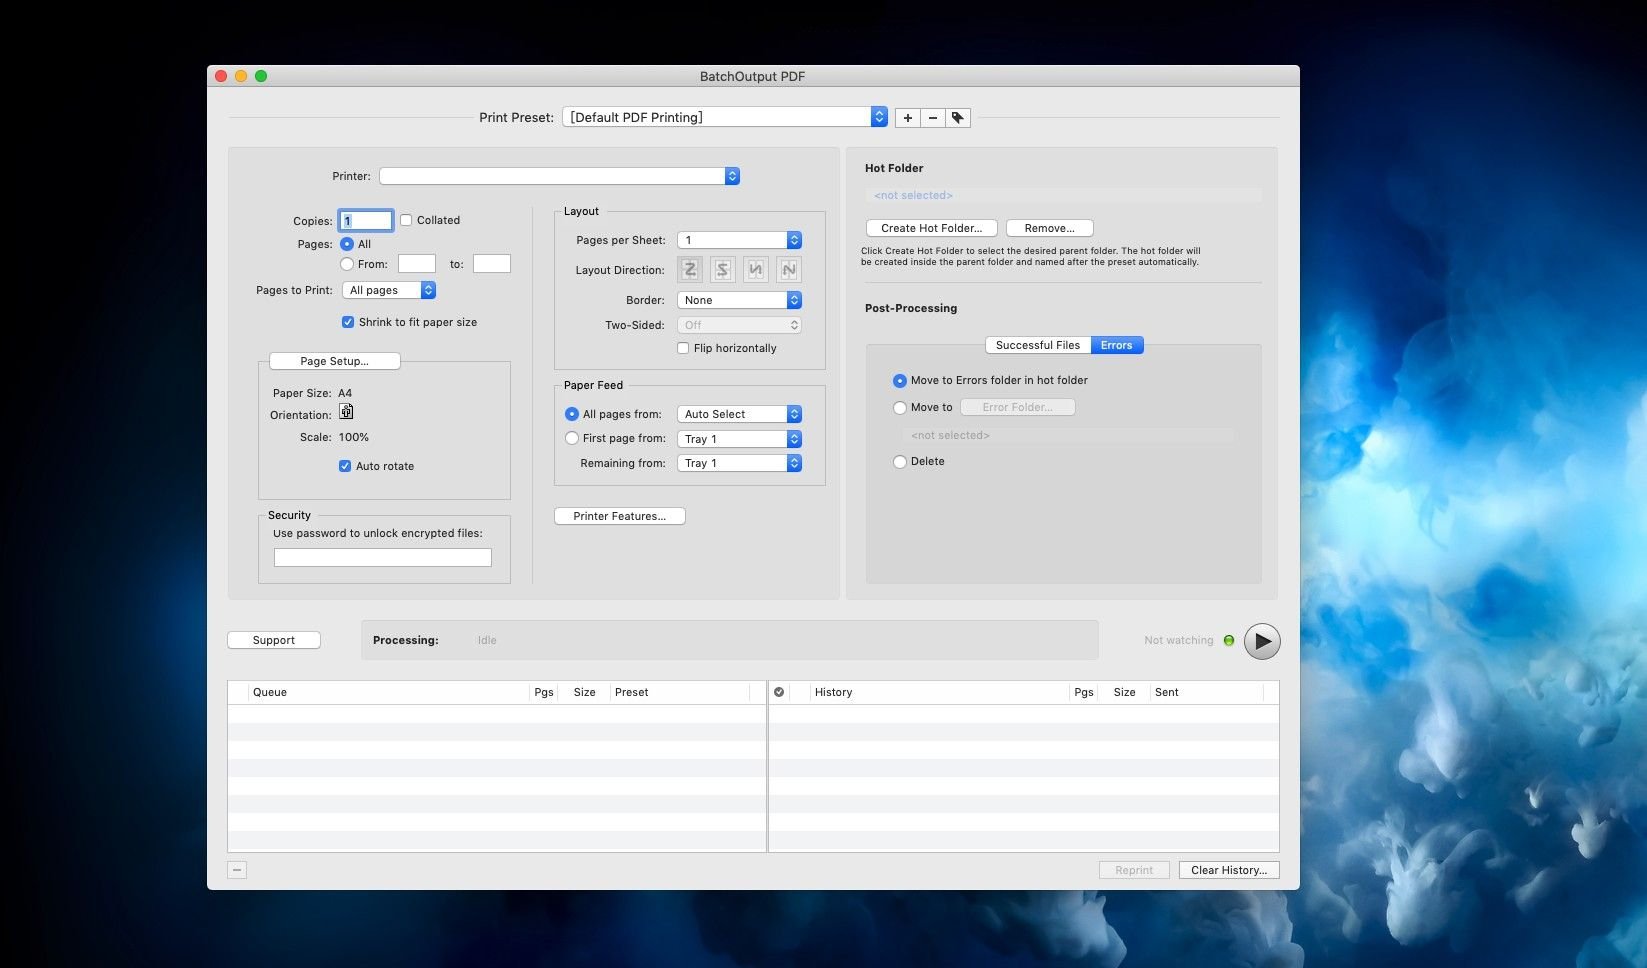Enable the Collated checkbox
1647x968 pixels.
point(406,220)
